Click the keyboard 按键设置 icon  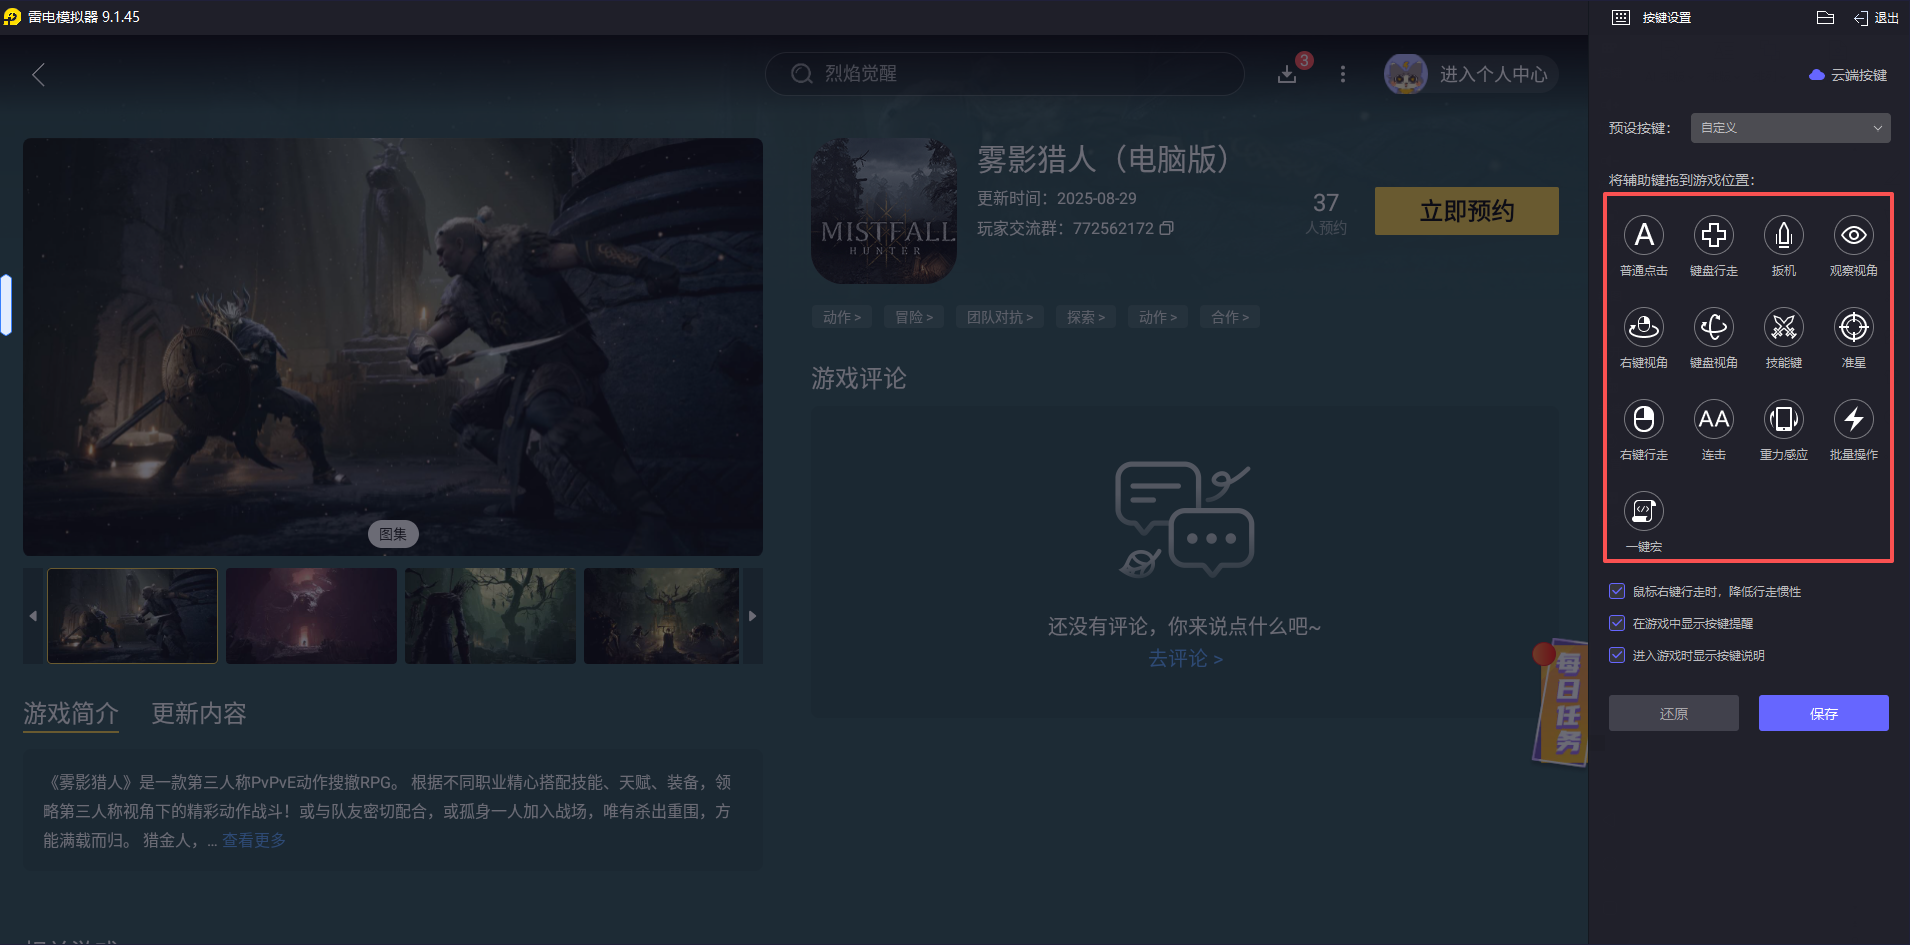[1621, 17]
